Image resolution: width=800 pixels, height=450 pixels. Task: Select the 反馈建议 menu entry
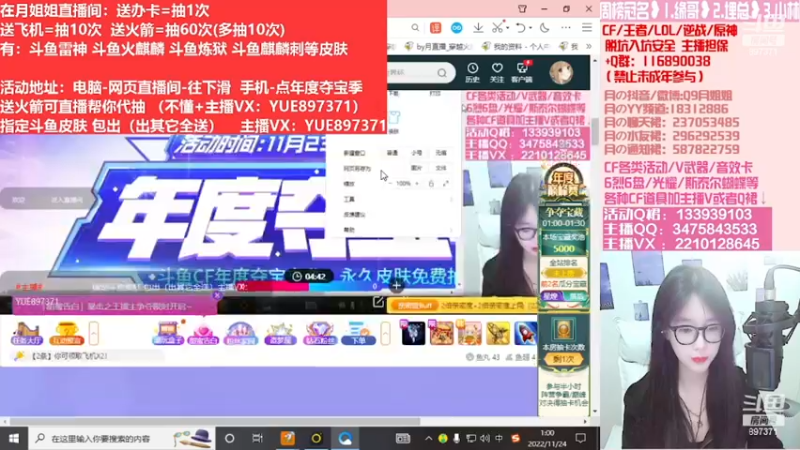click(354, 215)
